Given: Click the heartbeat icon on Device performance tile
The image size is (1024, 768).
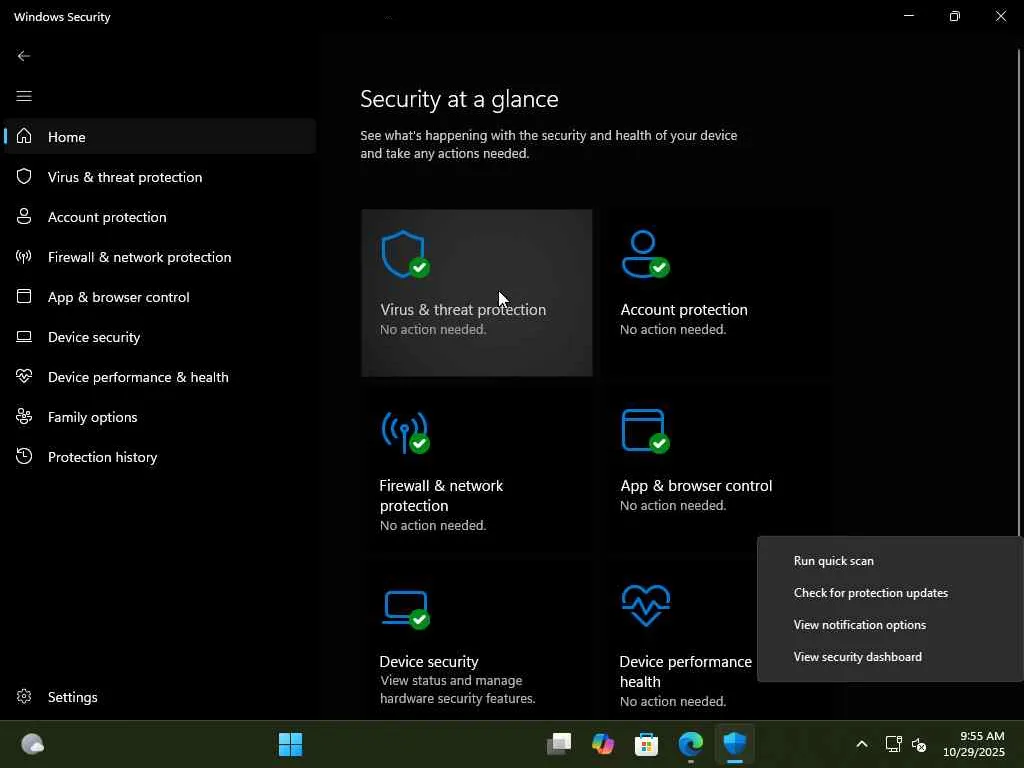Looking at the screenshot, I should click(x=646, y=605).
